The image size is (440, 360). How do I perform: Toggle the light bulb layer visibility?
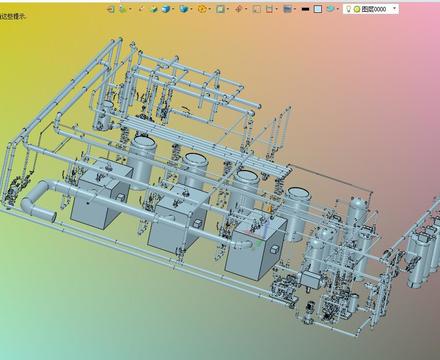[x=348, y=9]
